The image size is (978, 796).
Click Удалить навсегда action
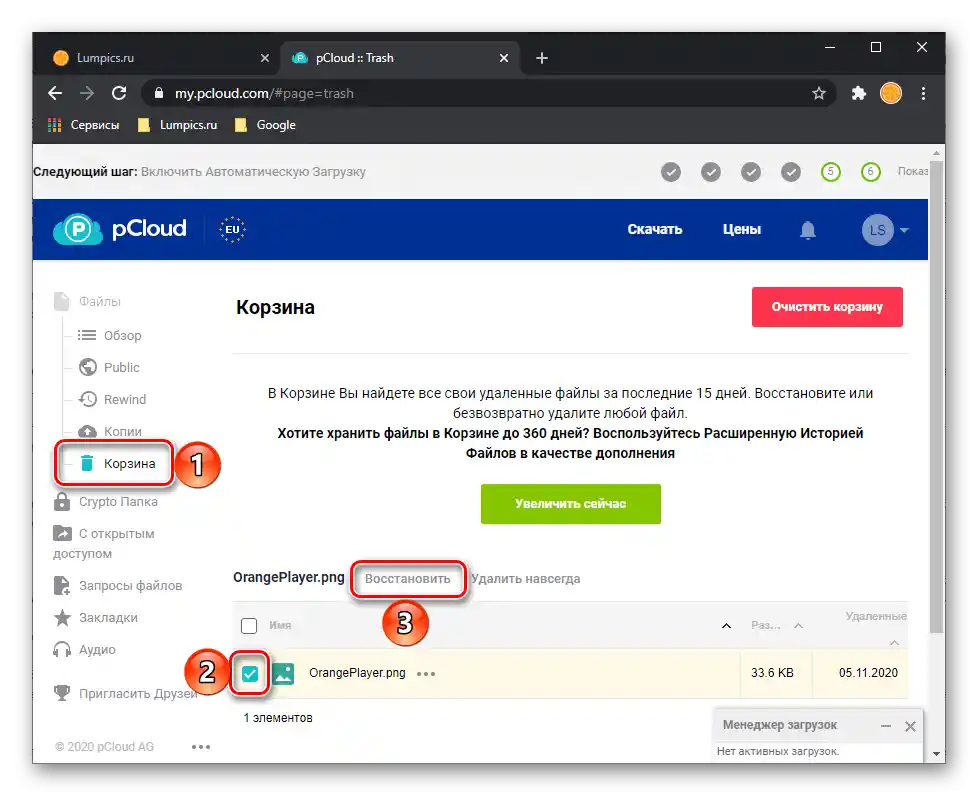525,579
